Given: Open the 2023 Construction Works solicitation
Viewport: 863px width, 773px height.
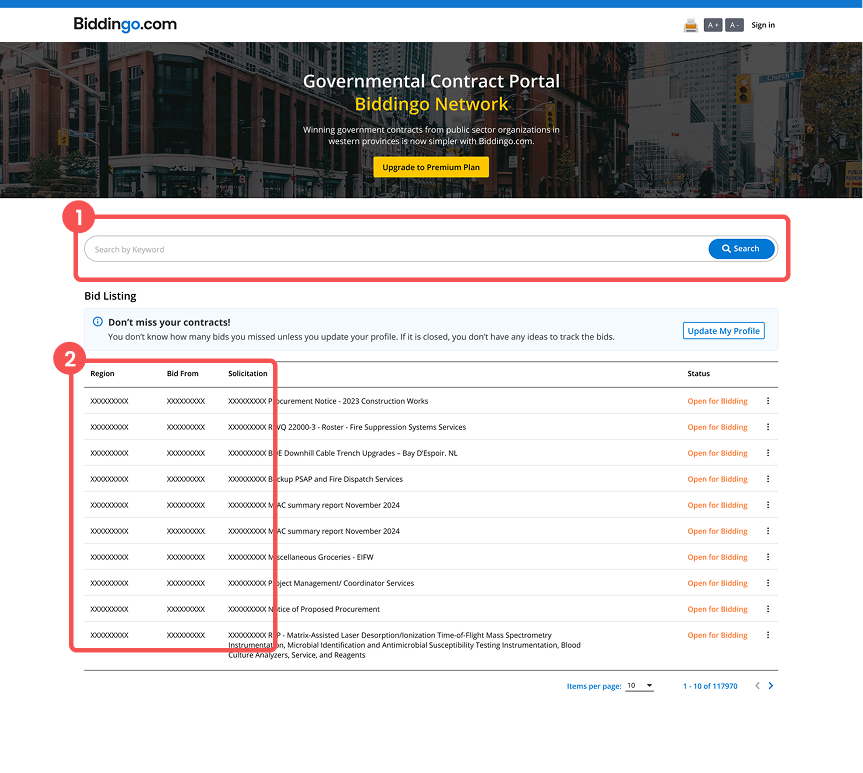Looking at the screenshot, I should pyautogui.click(x=328, y=401).
